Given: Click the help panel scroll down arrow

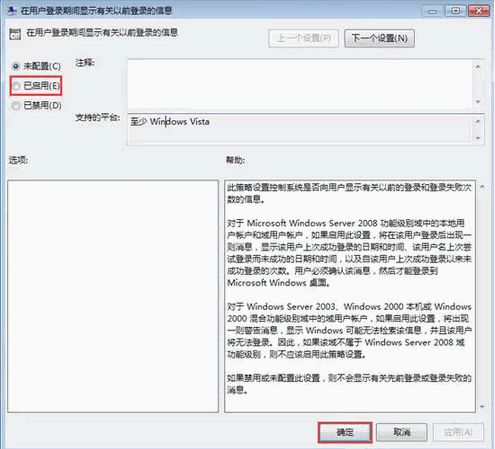Looking at the screenshot, I should (x=482, y=406).
